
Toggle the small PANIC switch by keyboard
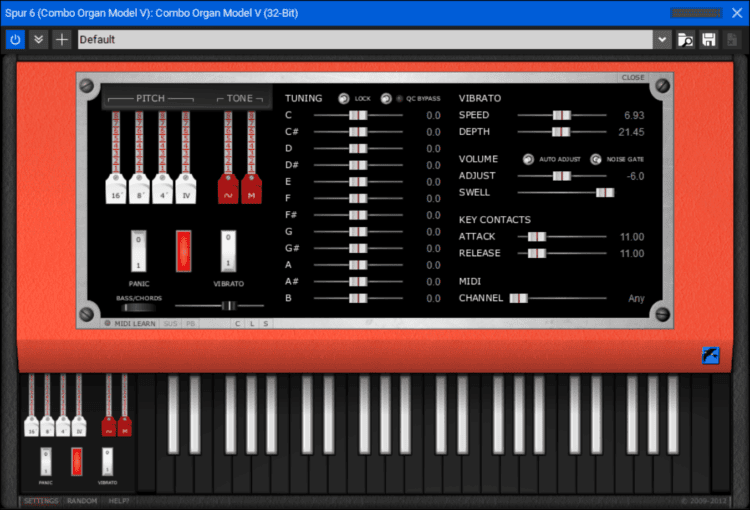46,462
